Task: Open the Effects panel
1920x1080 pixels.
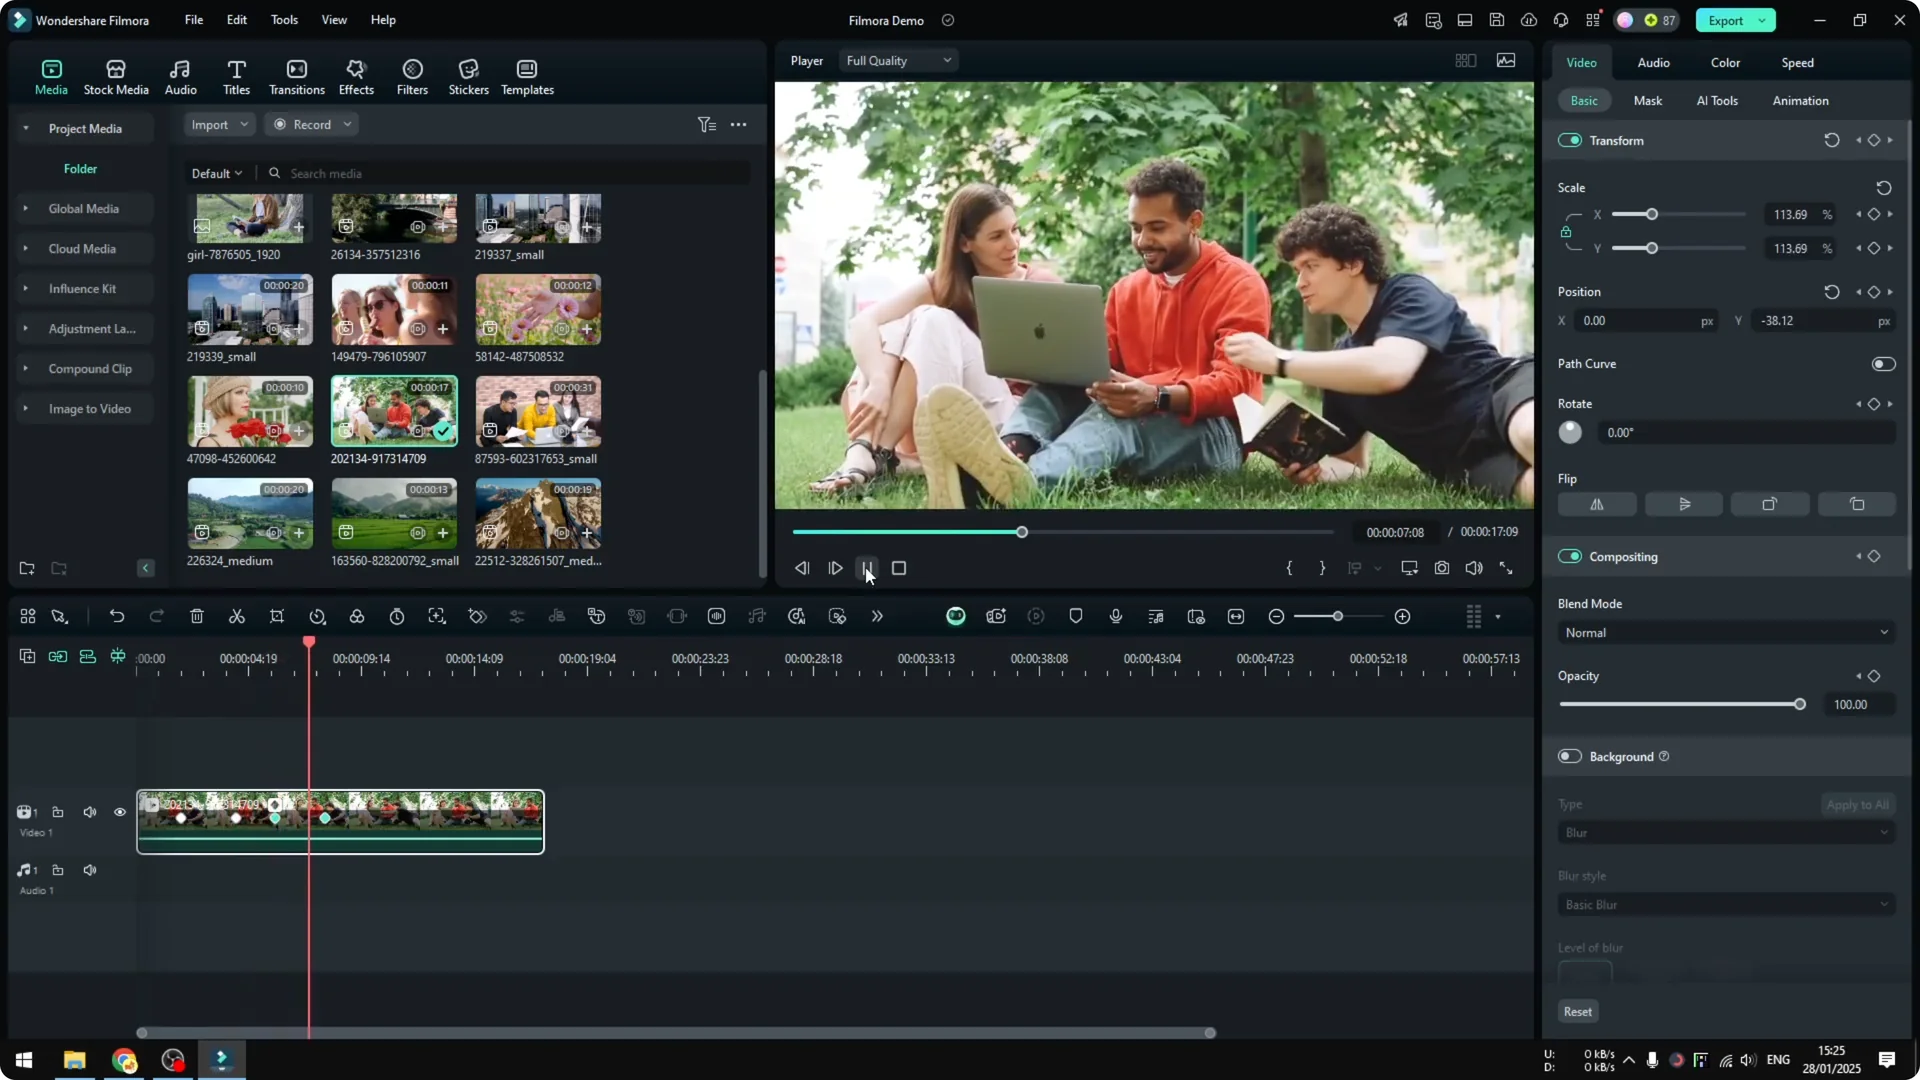Action: 356,76
